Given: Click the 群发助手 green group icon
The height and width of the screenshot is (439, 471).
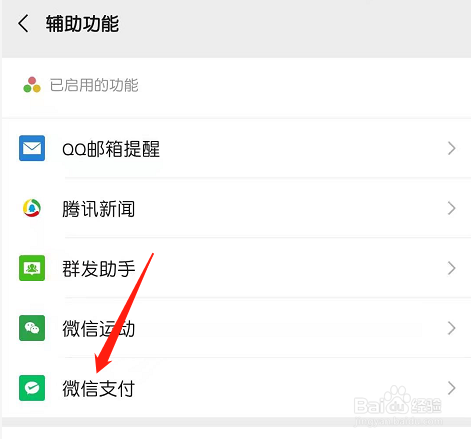Looking at the screenshot, I should point(32,268).
